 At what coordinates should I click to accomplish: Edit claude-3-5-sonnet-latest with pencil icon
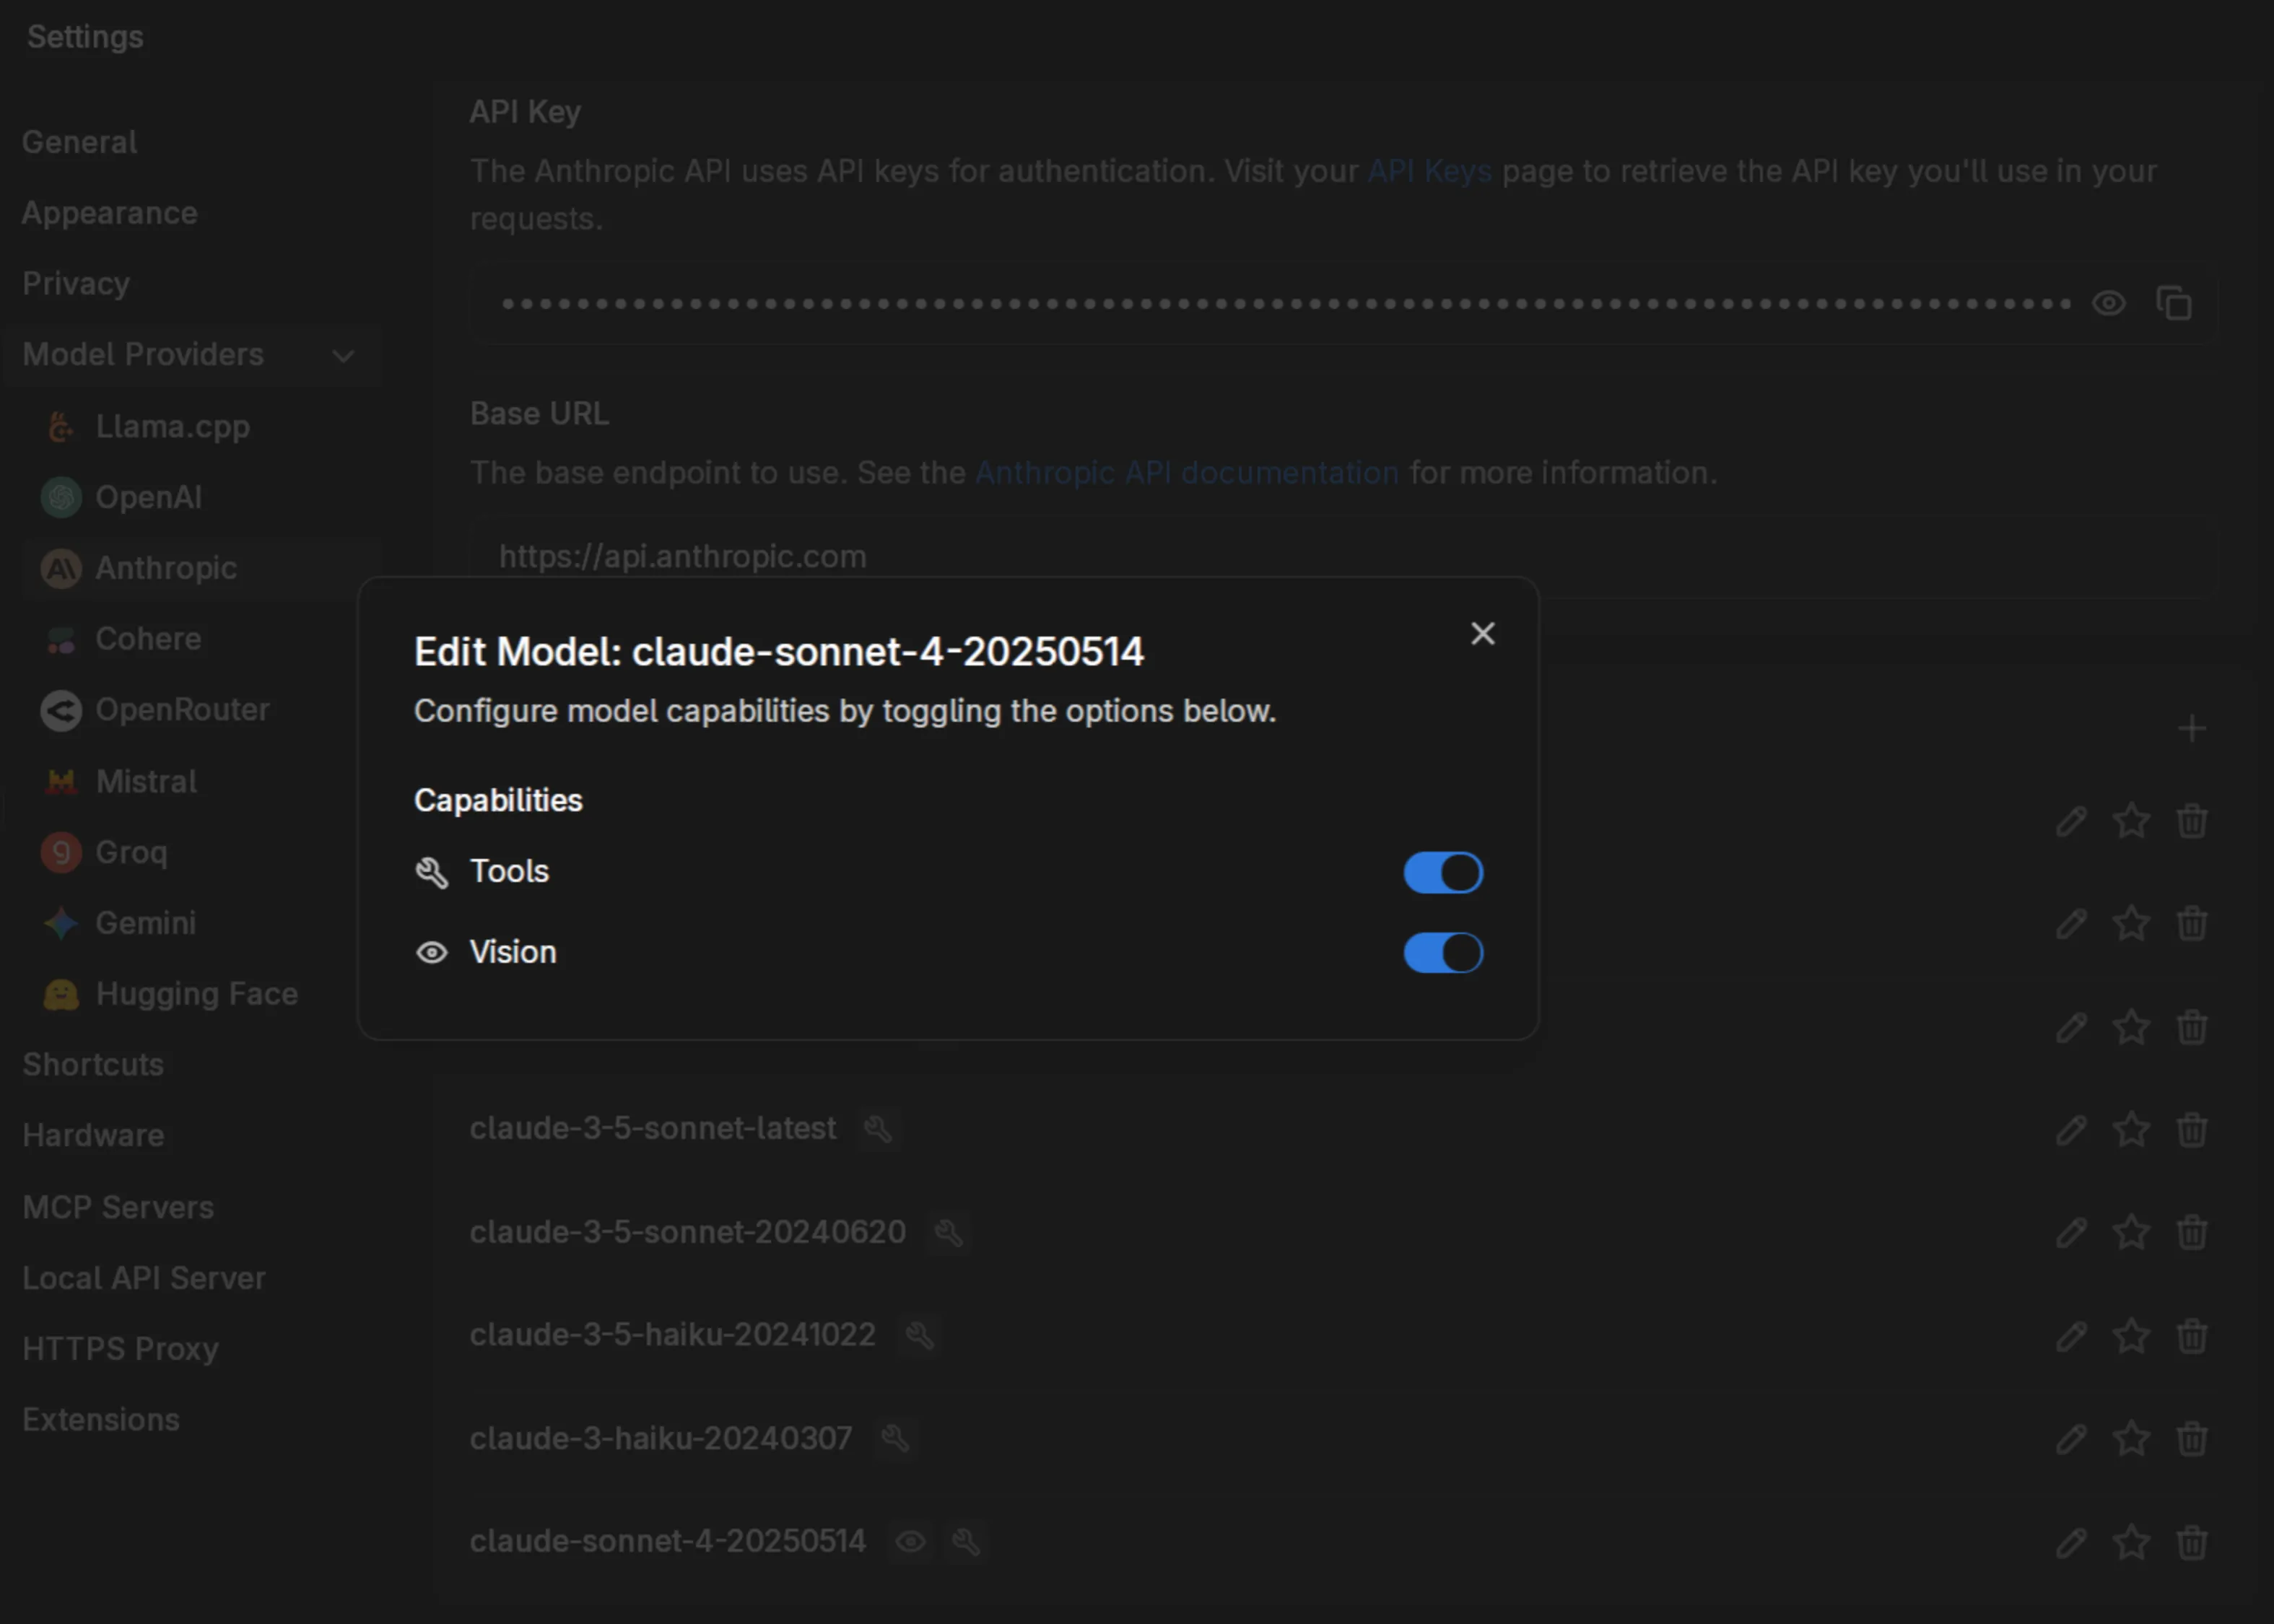(x=2071, y=1130)
